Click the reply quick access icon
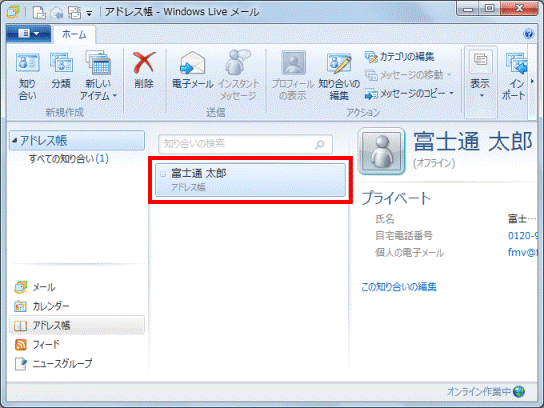This screenshot has width=544, height=408. pos(57,12)
